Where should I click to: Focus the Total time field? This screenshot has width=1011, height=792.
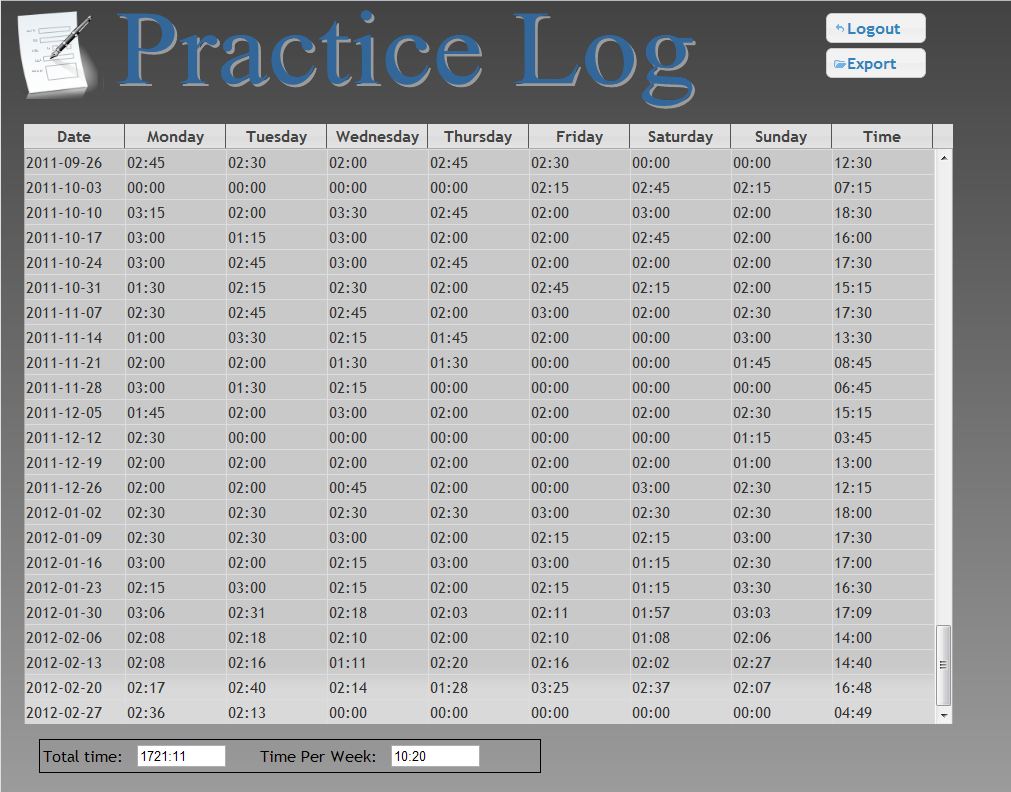point(181,756)
